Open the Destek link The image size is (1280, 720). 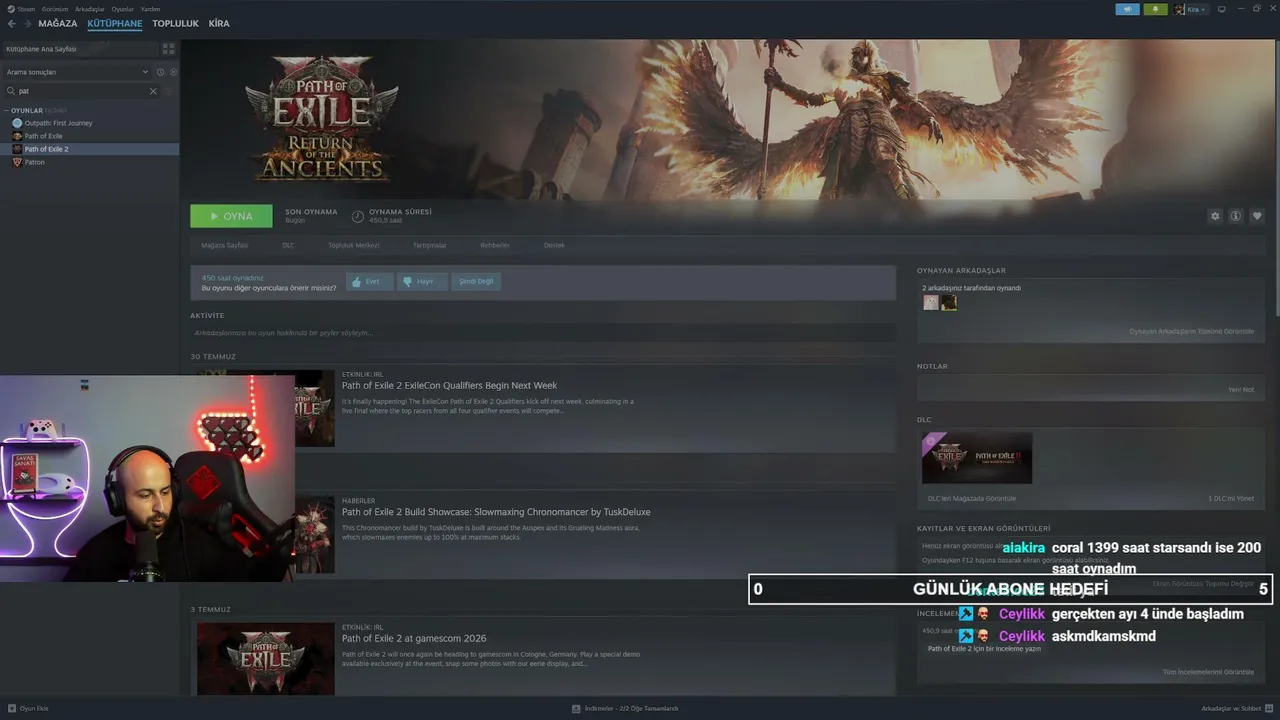click(554, 245)
